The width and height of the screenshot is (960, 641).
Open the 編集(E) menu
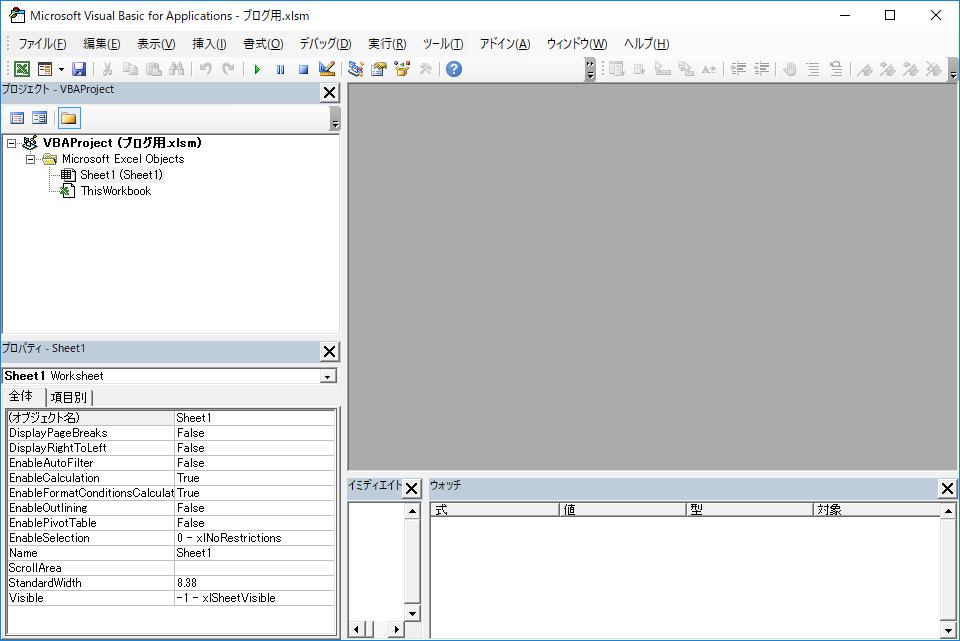click(x=102, y=44)
